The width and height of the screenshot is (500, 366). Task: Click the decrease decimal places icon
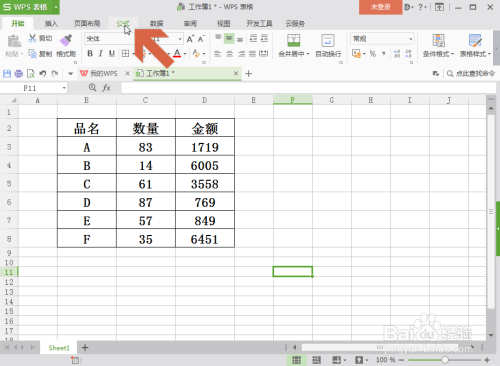pos(409,54)
